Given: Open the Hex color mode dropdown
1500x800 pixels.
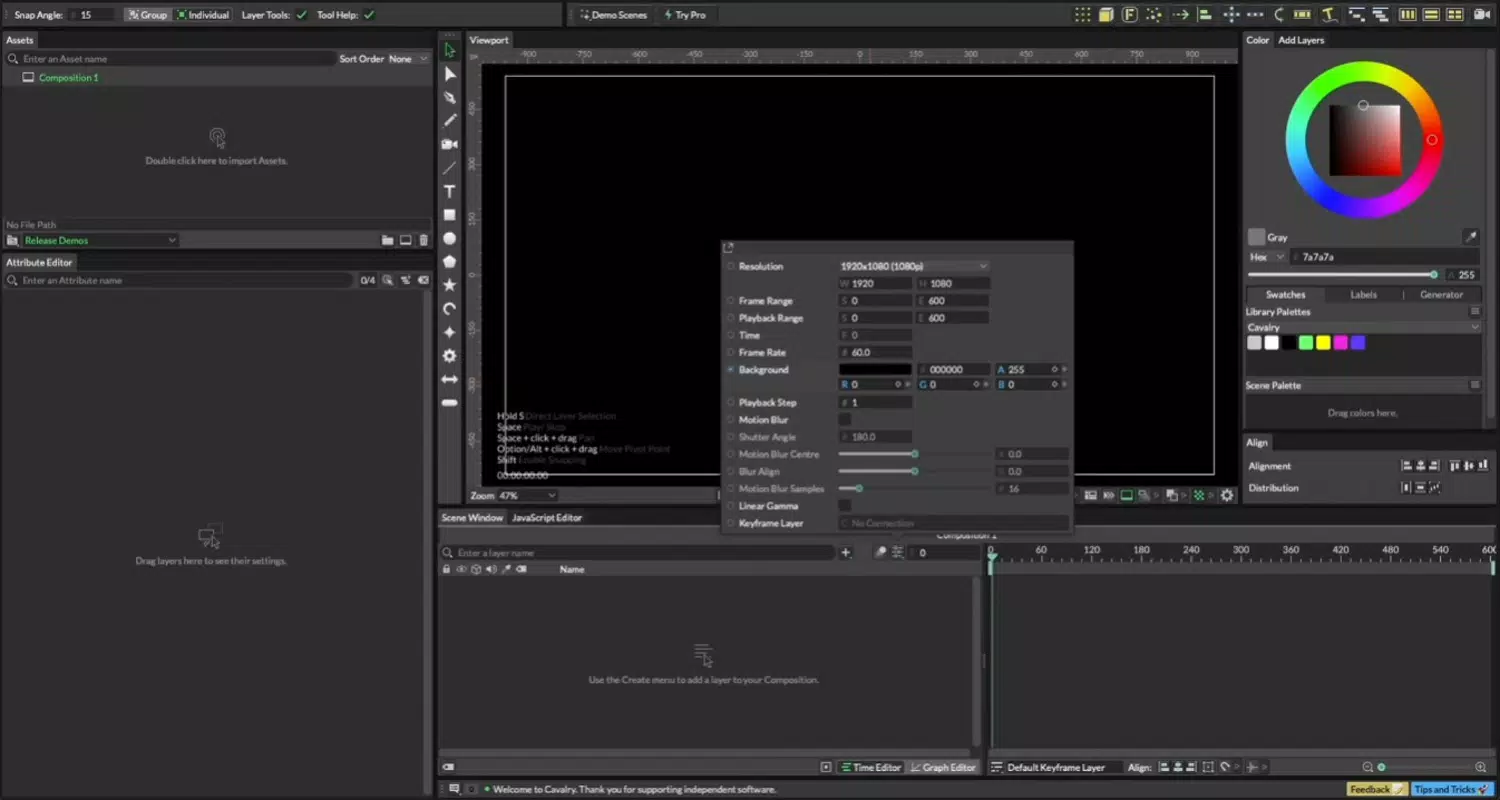Looking at the screenshot, I should tap(1267, 257).
